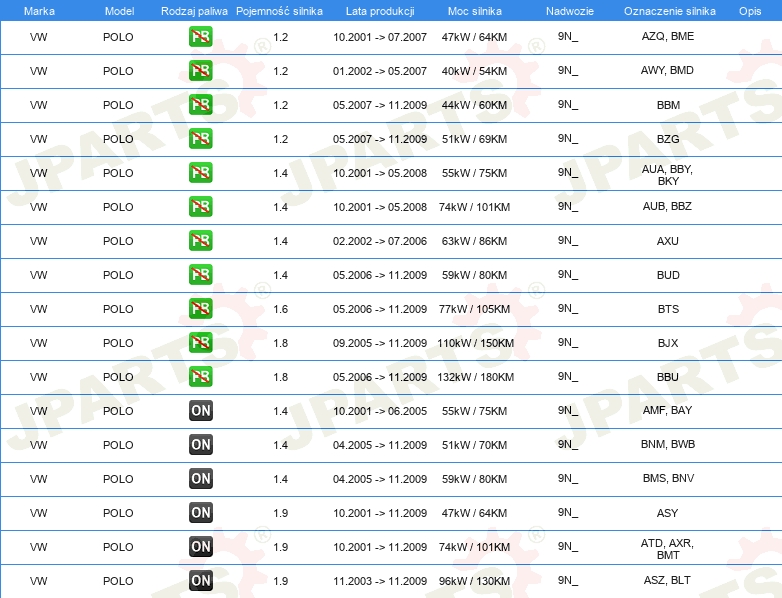This screenshot has height=598, width=782.
Task: Select engine code BBU
Action: (x=667, y=377)
